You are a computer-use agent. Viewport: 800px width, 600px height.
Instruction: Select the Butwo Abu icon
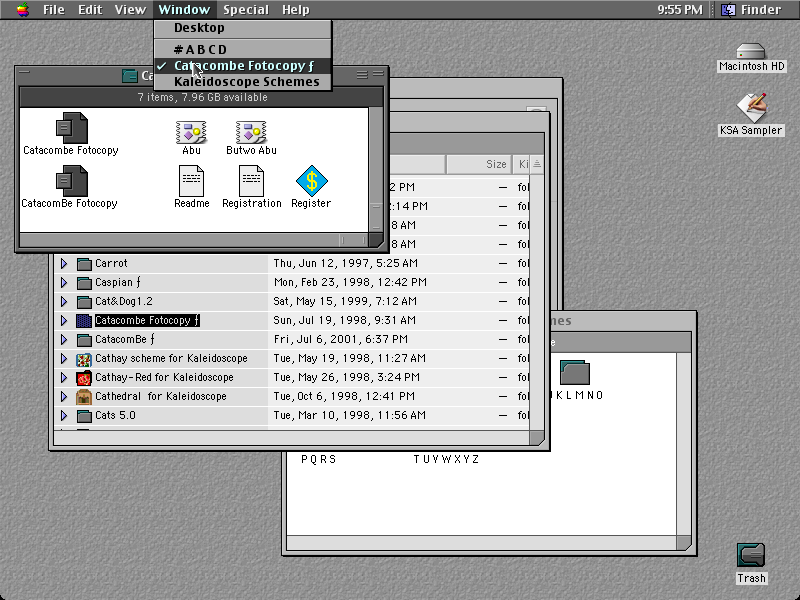[x=251, y=132]
